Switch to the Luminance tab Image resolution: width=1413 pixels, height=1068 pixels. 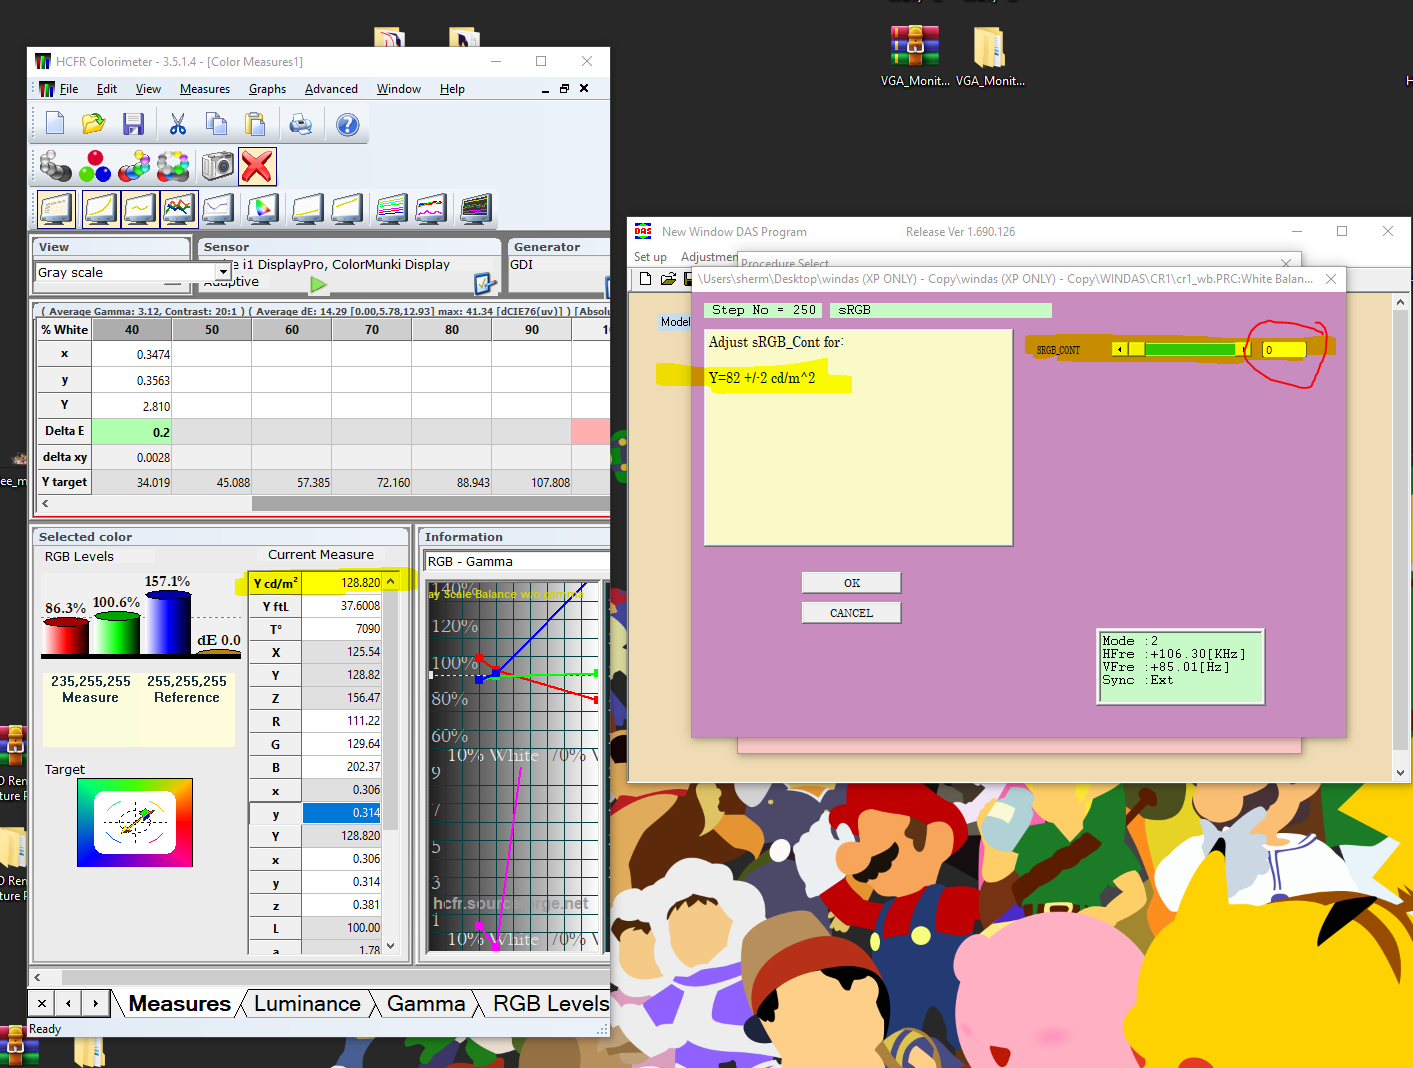tap(307, 1004)
